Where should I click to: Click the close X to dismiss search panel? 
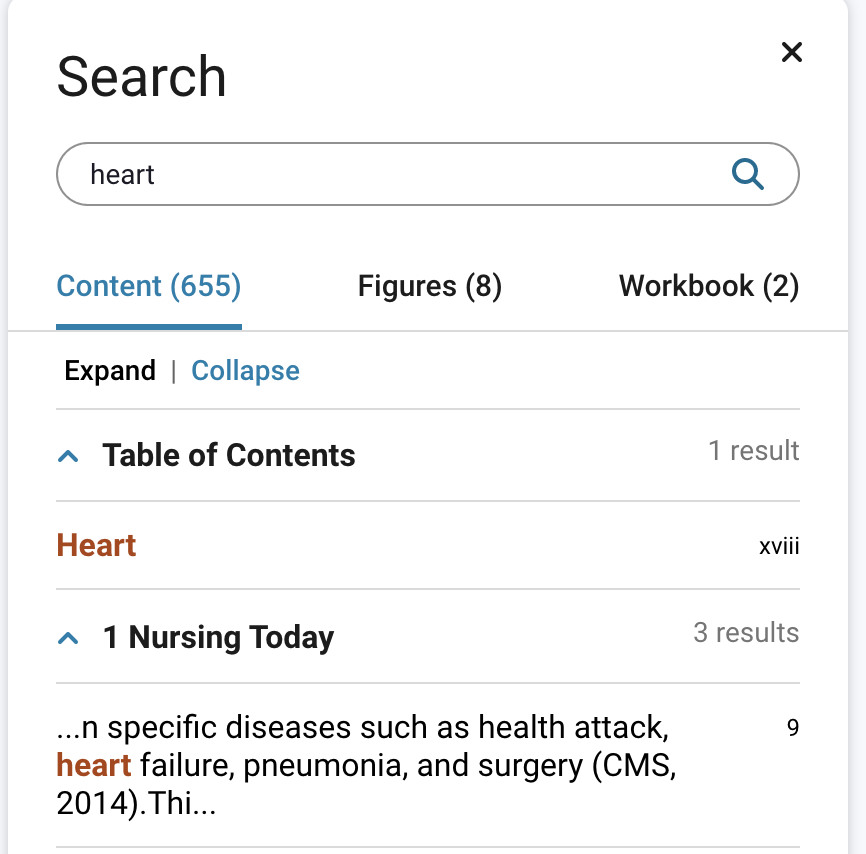[x=792, y=52]
